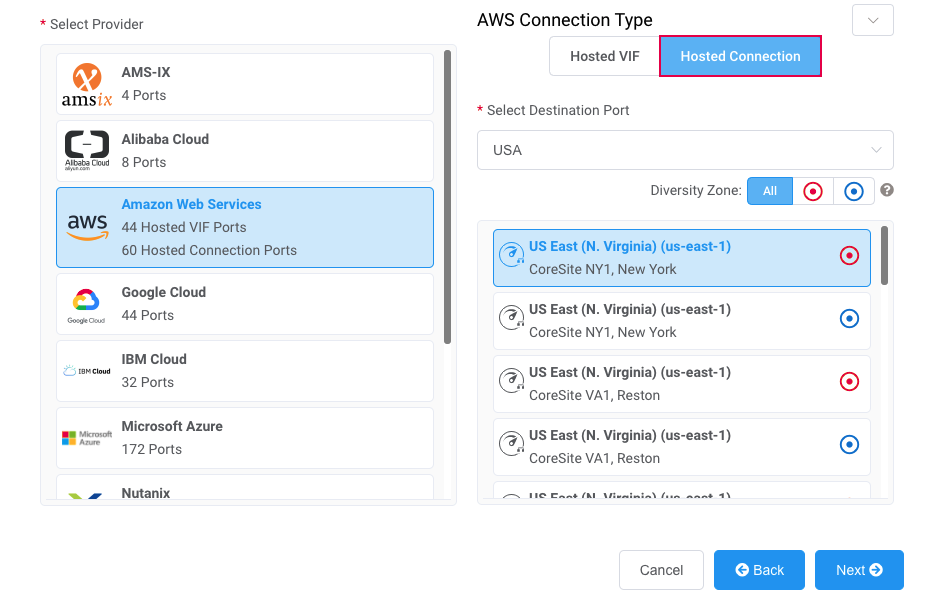Proceed with the Next button
925x600 pixels.
coord(859,570)
